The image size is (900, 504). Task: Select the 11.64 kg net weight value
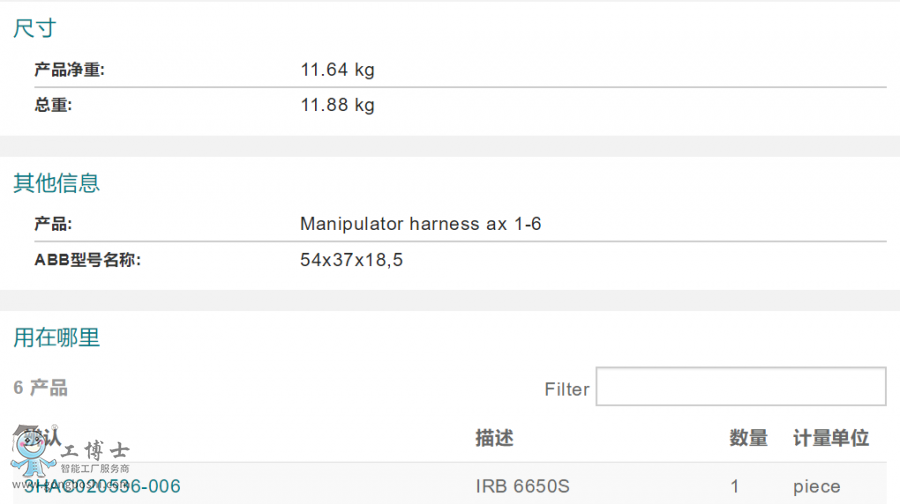click(x=337, y=70)
